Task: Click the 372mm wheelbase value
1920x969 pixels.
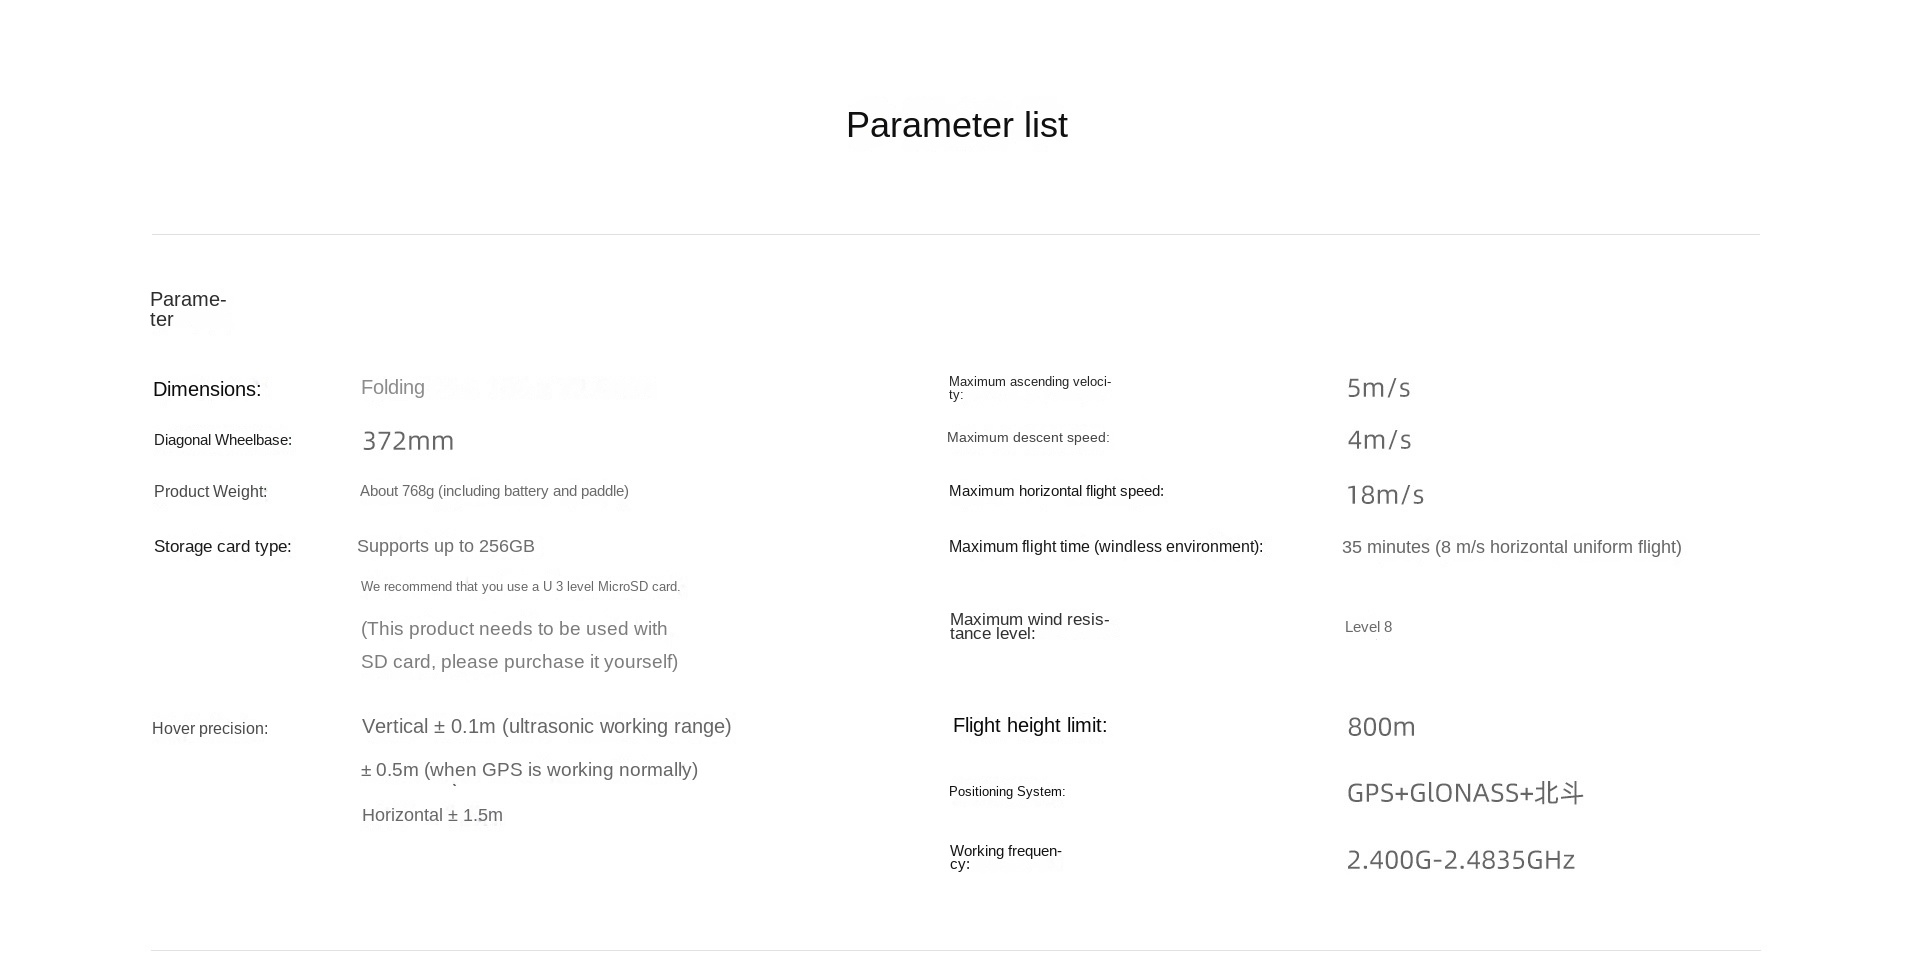Action: tap(408, 441)
